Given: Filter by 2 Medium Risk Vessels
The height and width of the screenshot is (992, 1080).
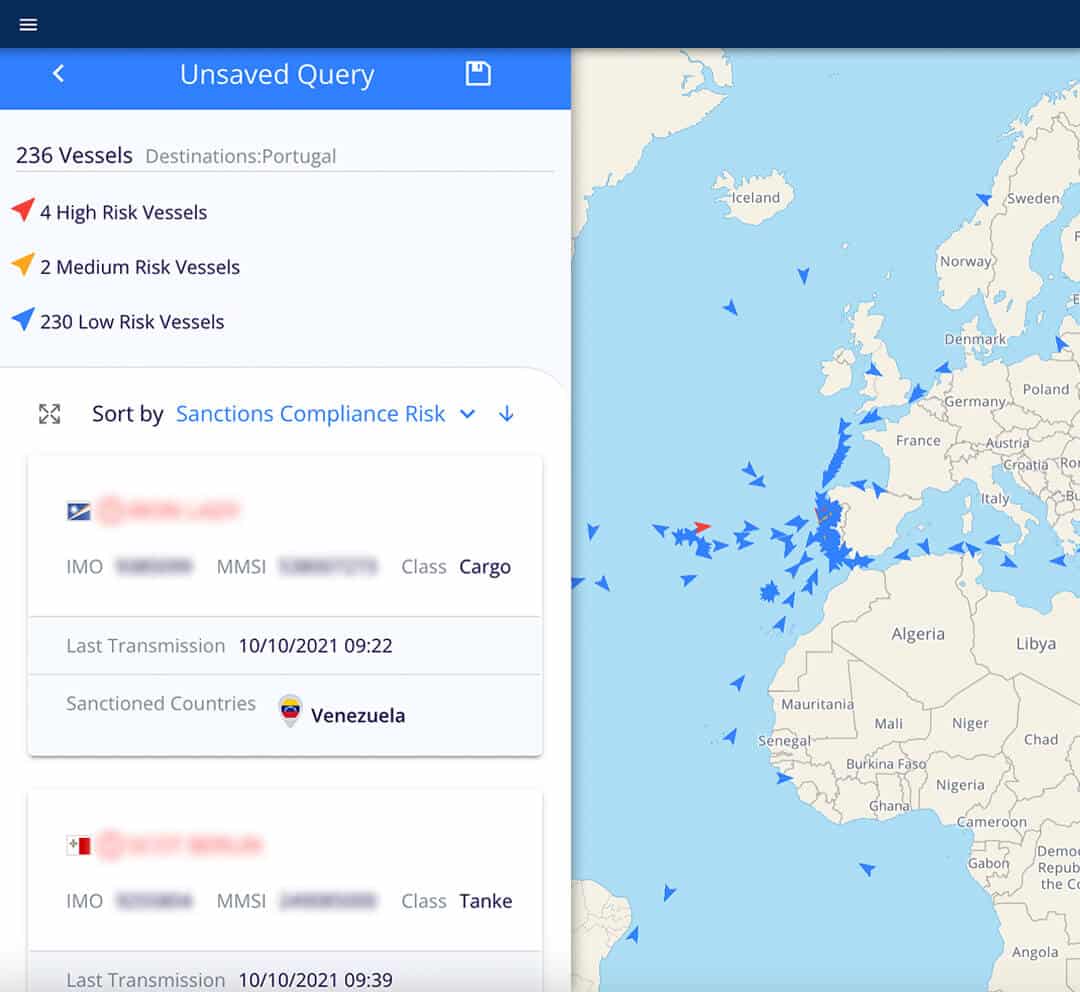Looking at the screenshot, I should click(140, 267).
